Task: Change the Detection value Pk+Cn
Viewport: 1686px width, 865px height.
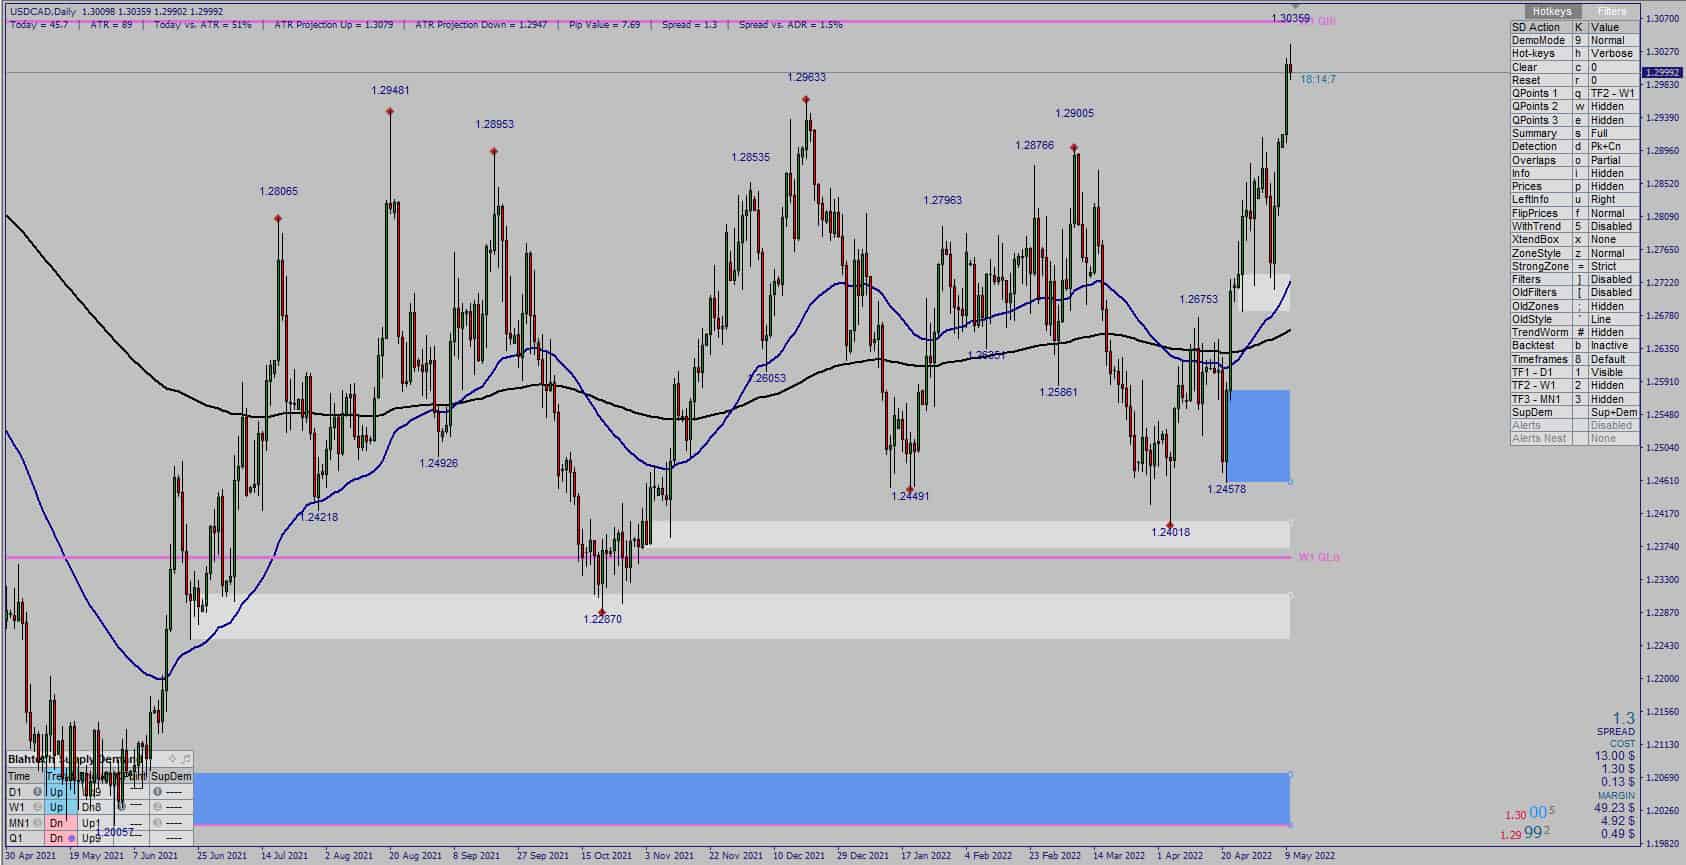Action: click(1612, 146)
